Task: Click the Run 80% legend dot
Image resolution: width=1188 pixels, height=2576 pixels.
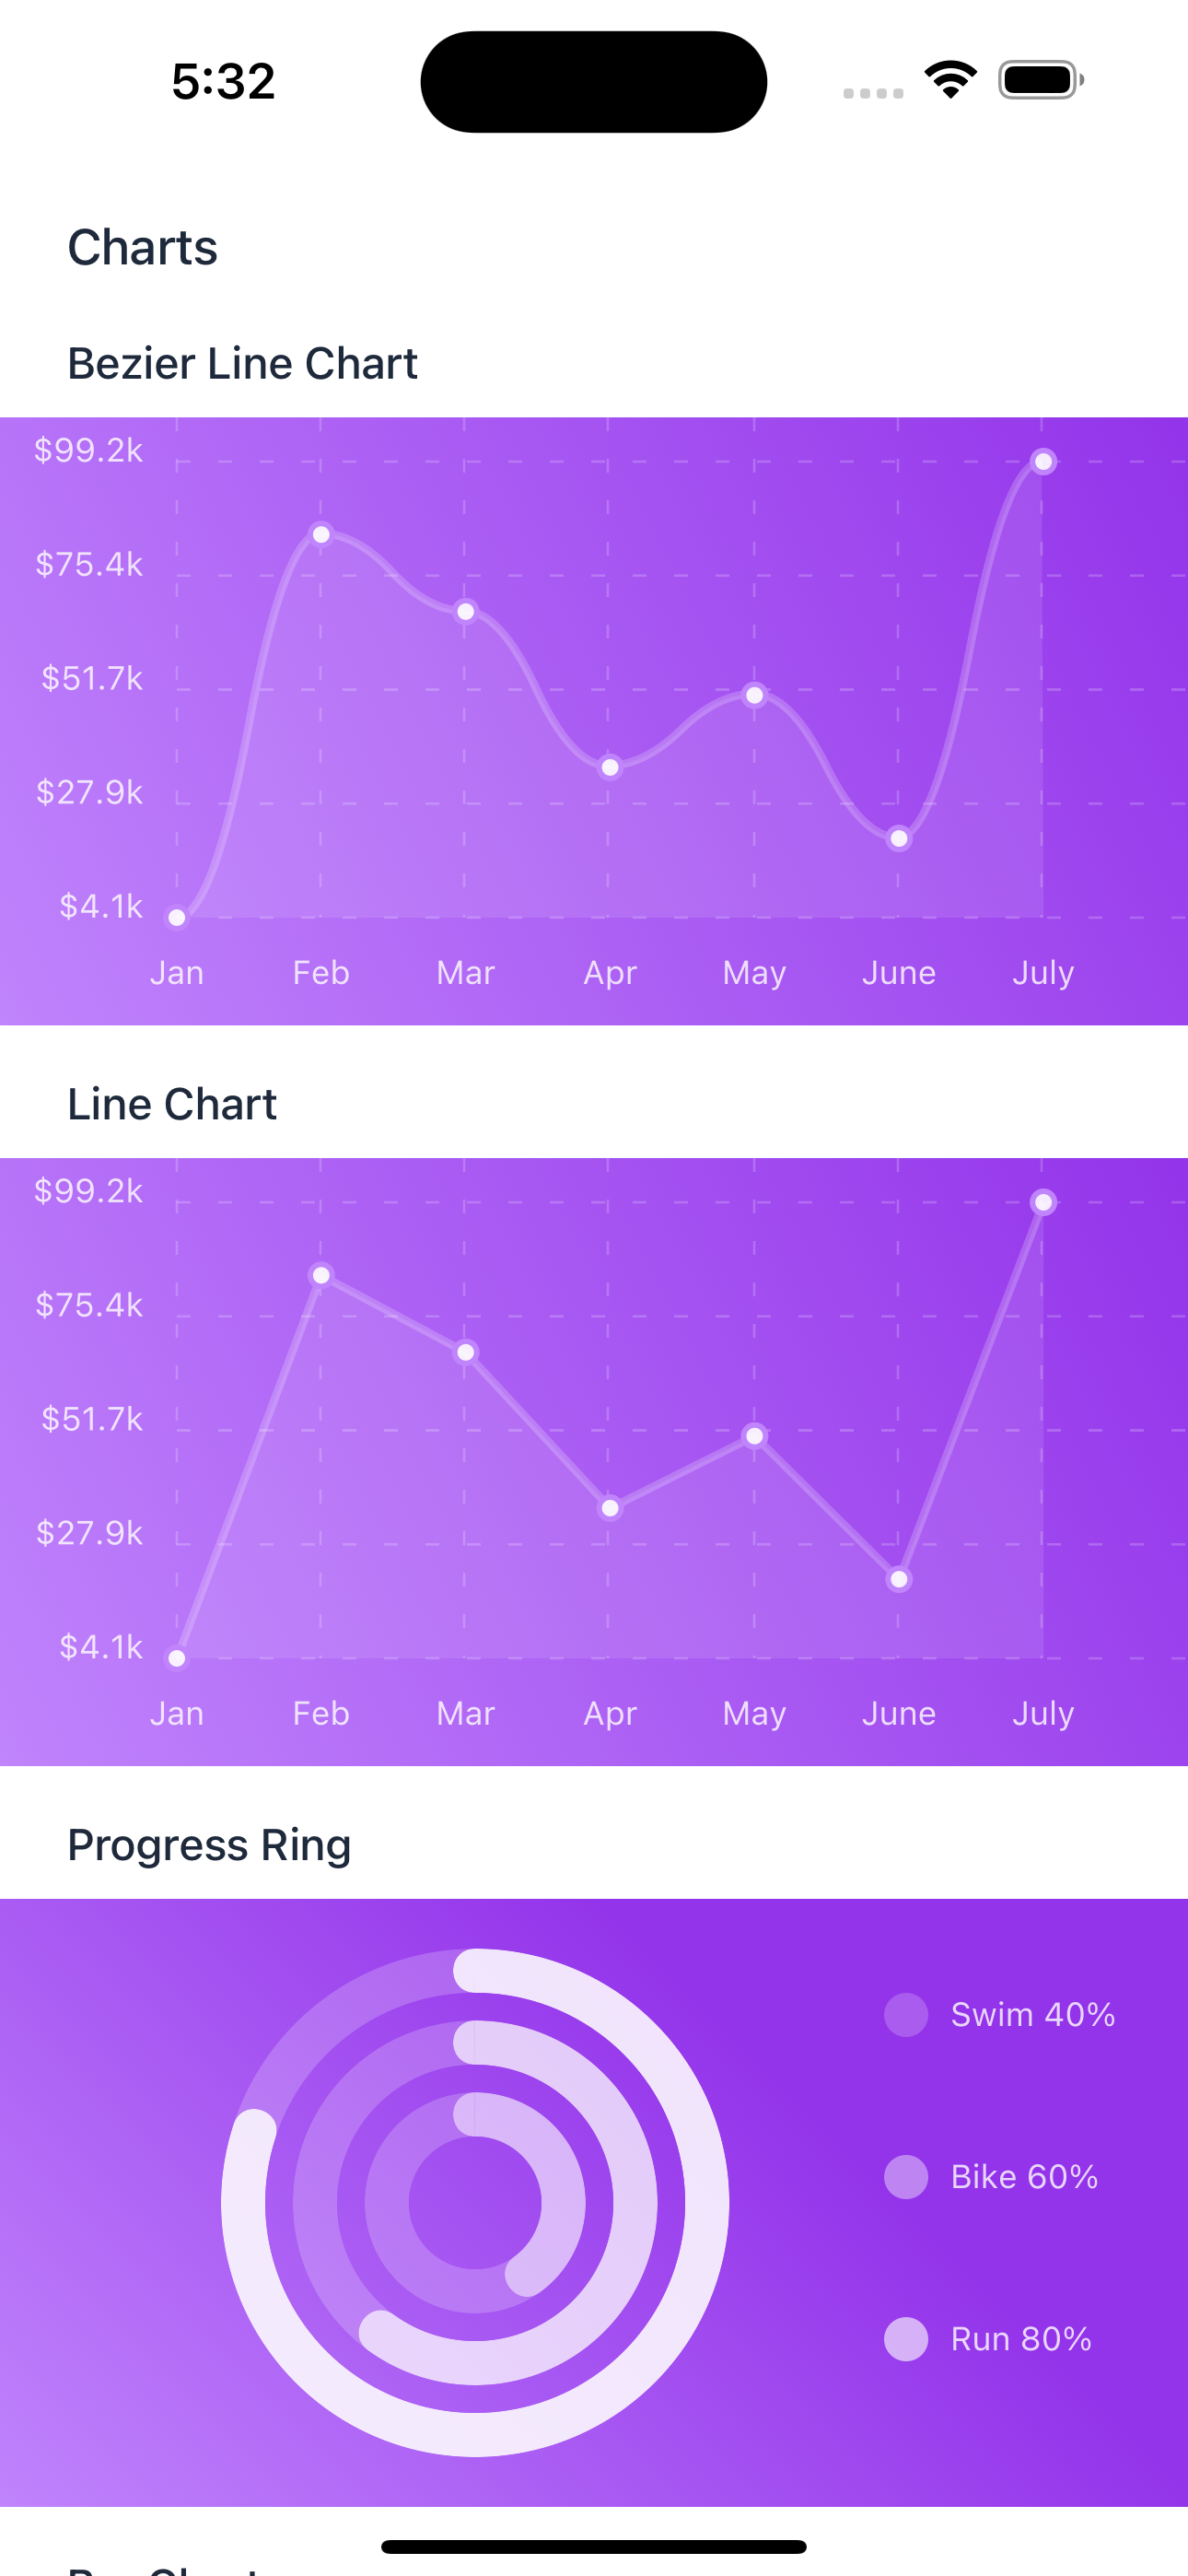Action: [x=906, y=2339]
